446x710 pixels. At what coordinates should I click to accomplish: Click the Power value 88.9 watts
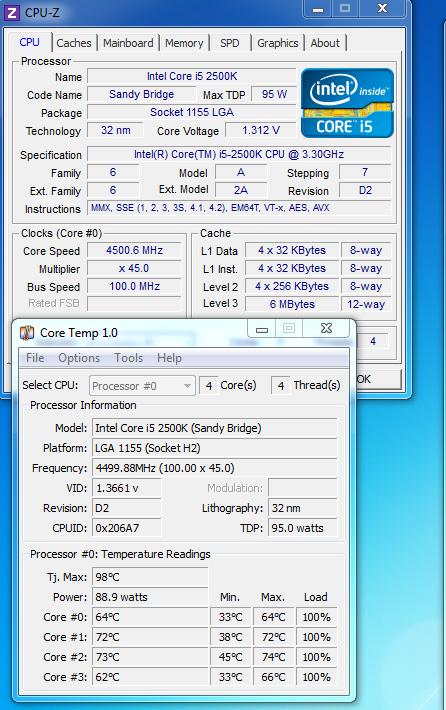tap(150, 597)
